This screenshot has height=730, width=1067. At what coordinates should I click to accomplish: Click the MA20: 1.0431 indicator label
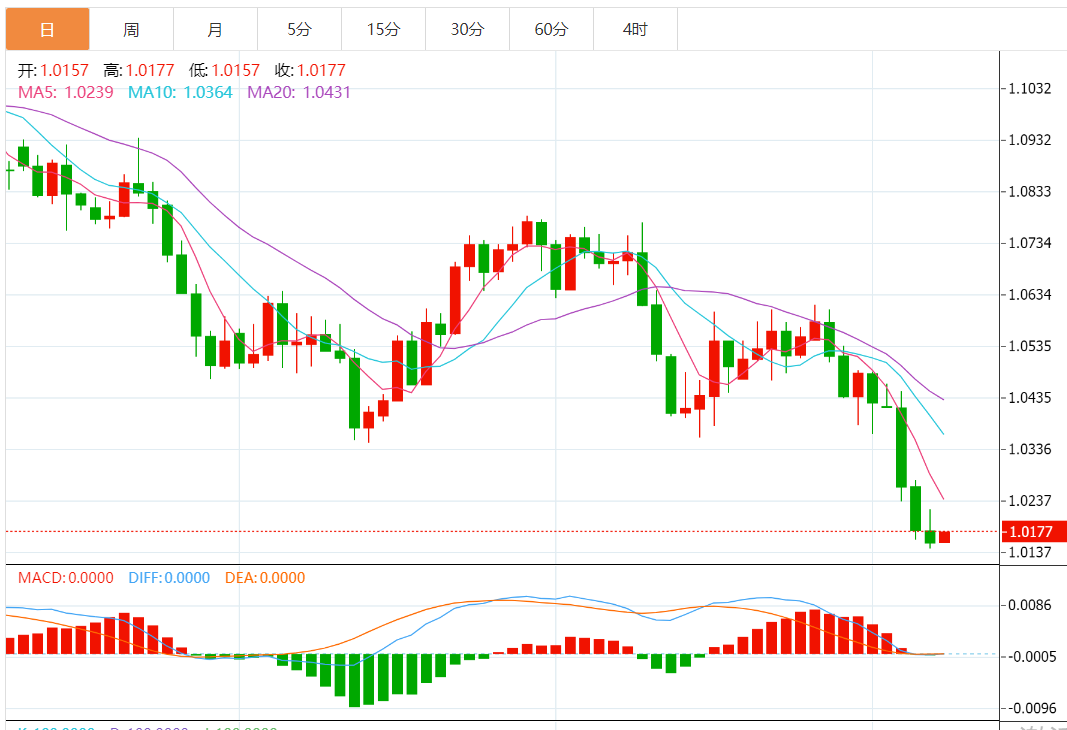tap(299, 93)
